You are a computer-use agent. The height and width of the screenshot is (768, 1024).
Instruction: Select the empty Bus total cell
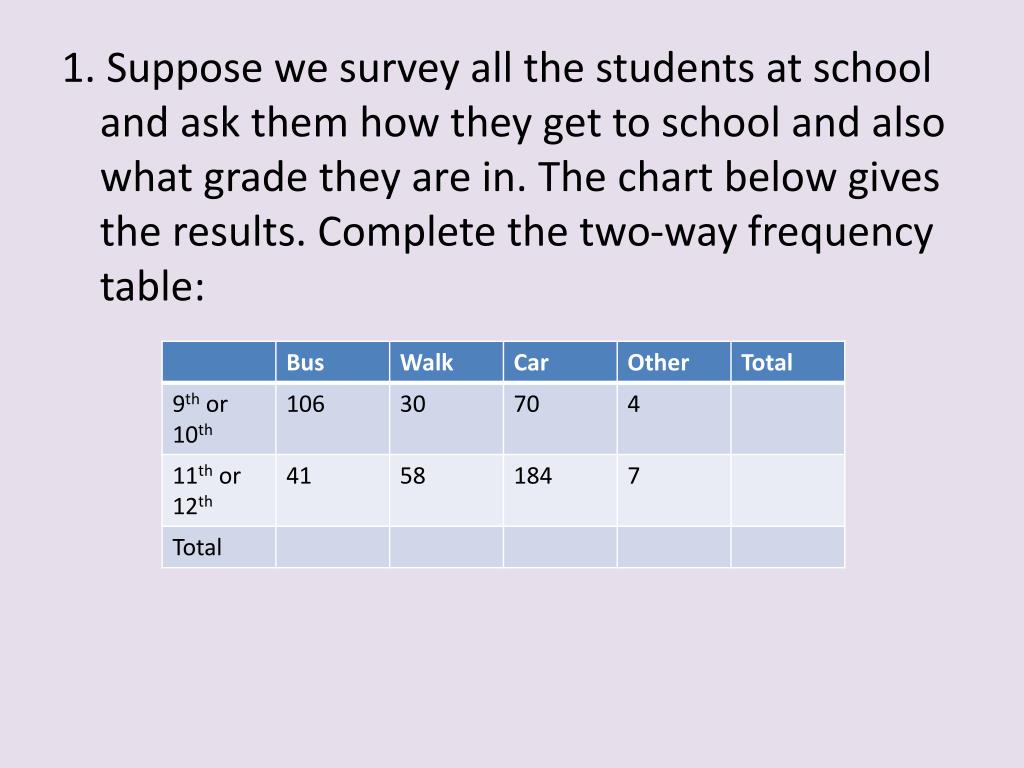pos(332,547)
